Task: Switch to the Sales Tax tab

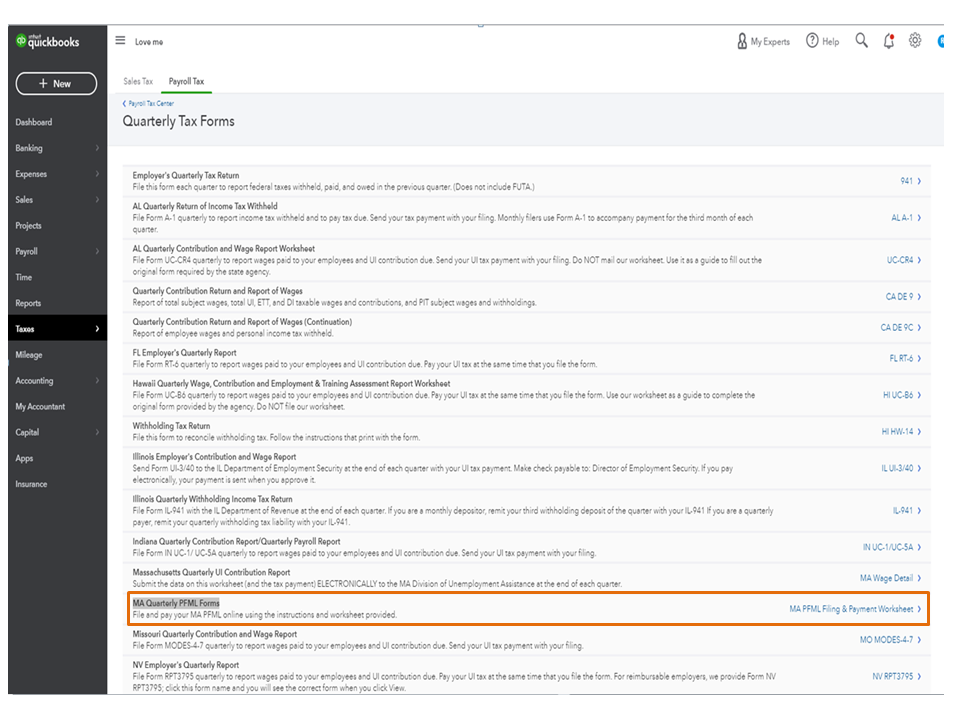Action: click(138, 82)
